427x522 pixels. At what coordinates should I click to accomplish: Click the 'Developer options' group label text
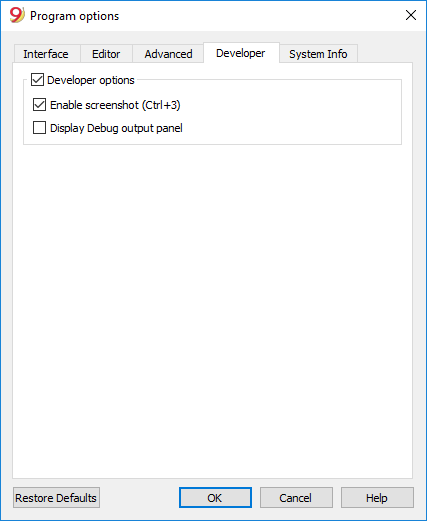pyautogui.click(x=91, y=80)
